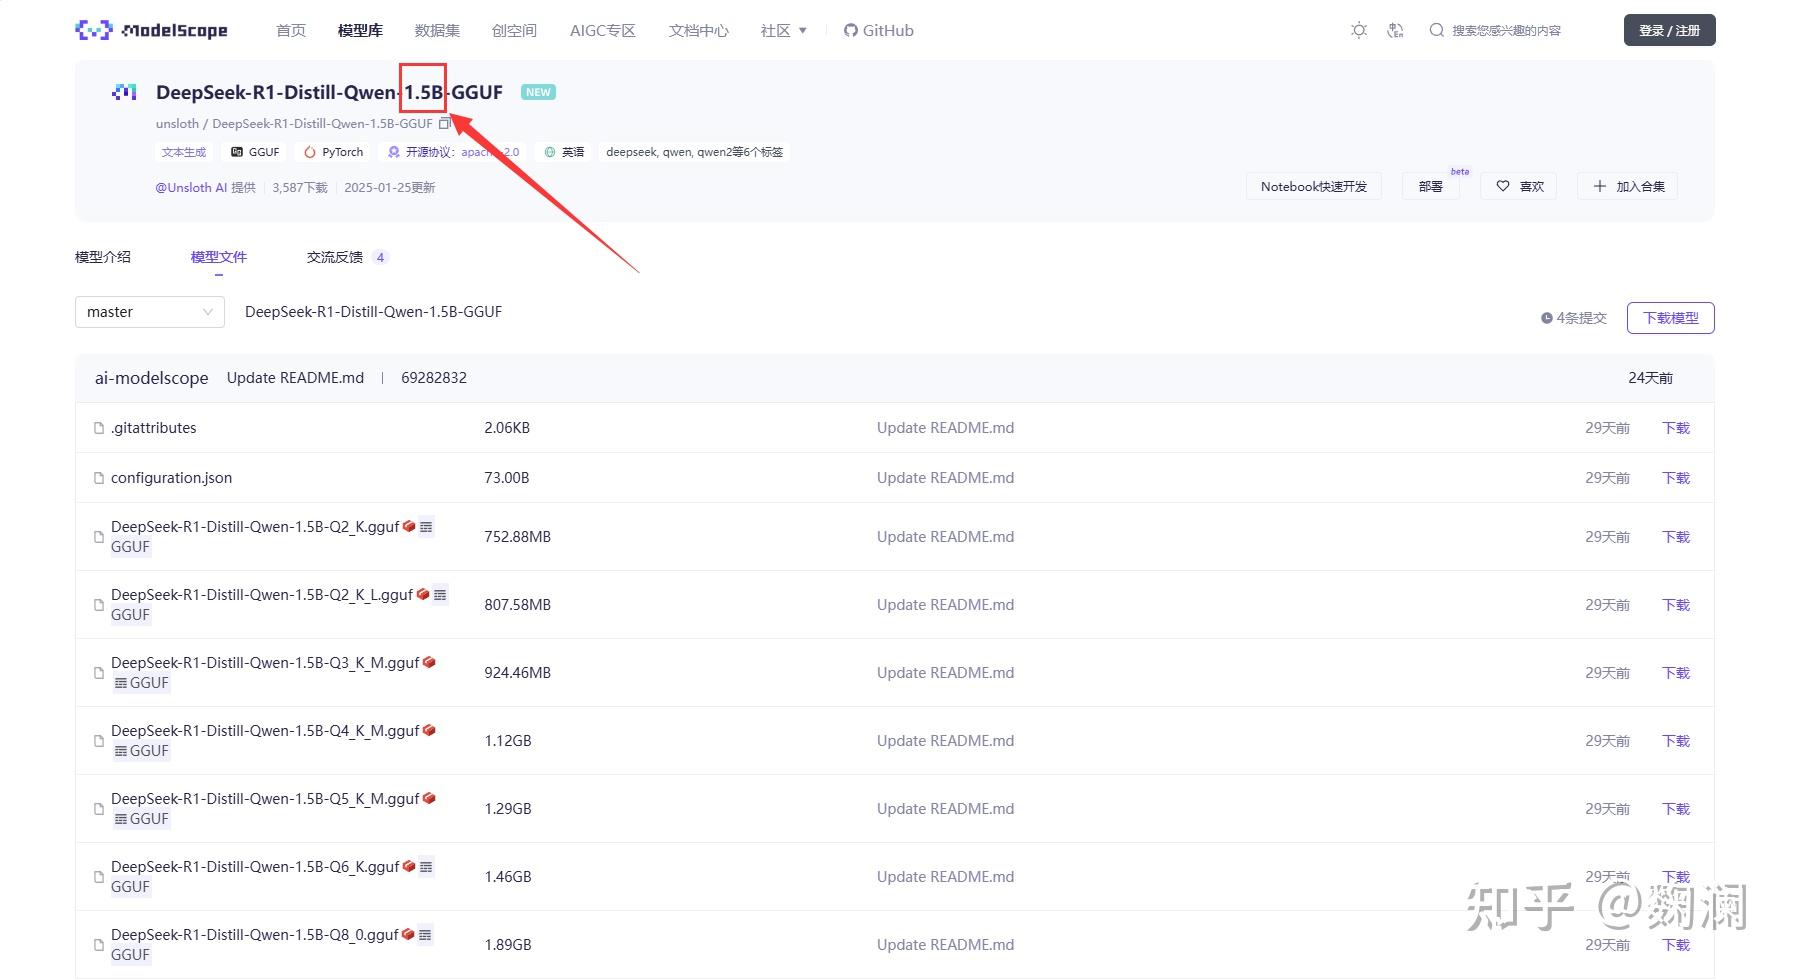This screenshot has width=1794, height=979.
Task: Click the 下载模型 button
Action: (x=1670, y=318)
